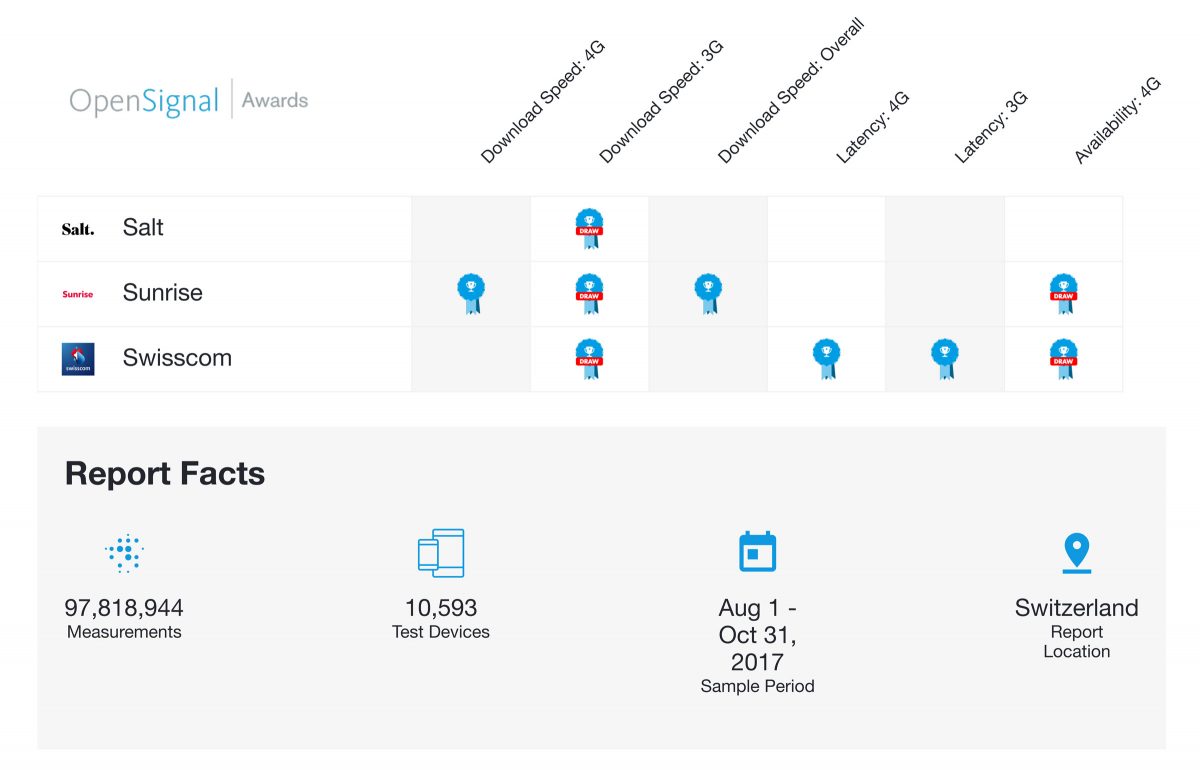Click the Report Facts heading
This screenshot has height=770, width=1200.
click(x=165, y=473)
